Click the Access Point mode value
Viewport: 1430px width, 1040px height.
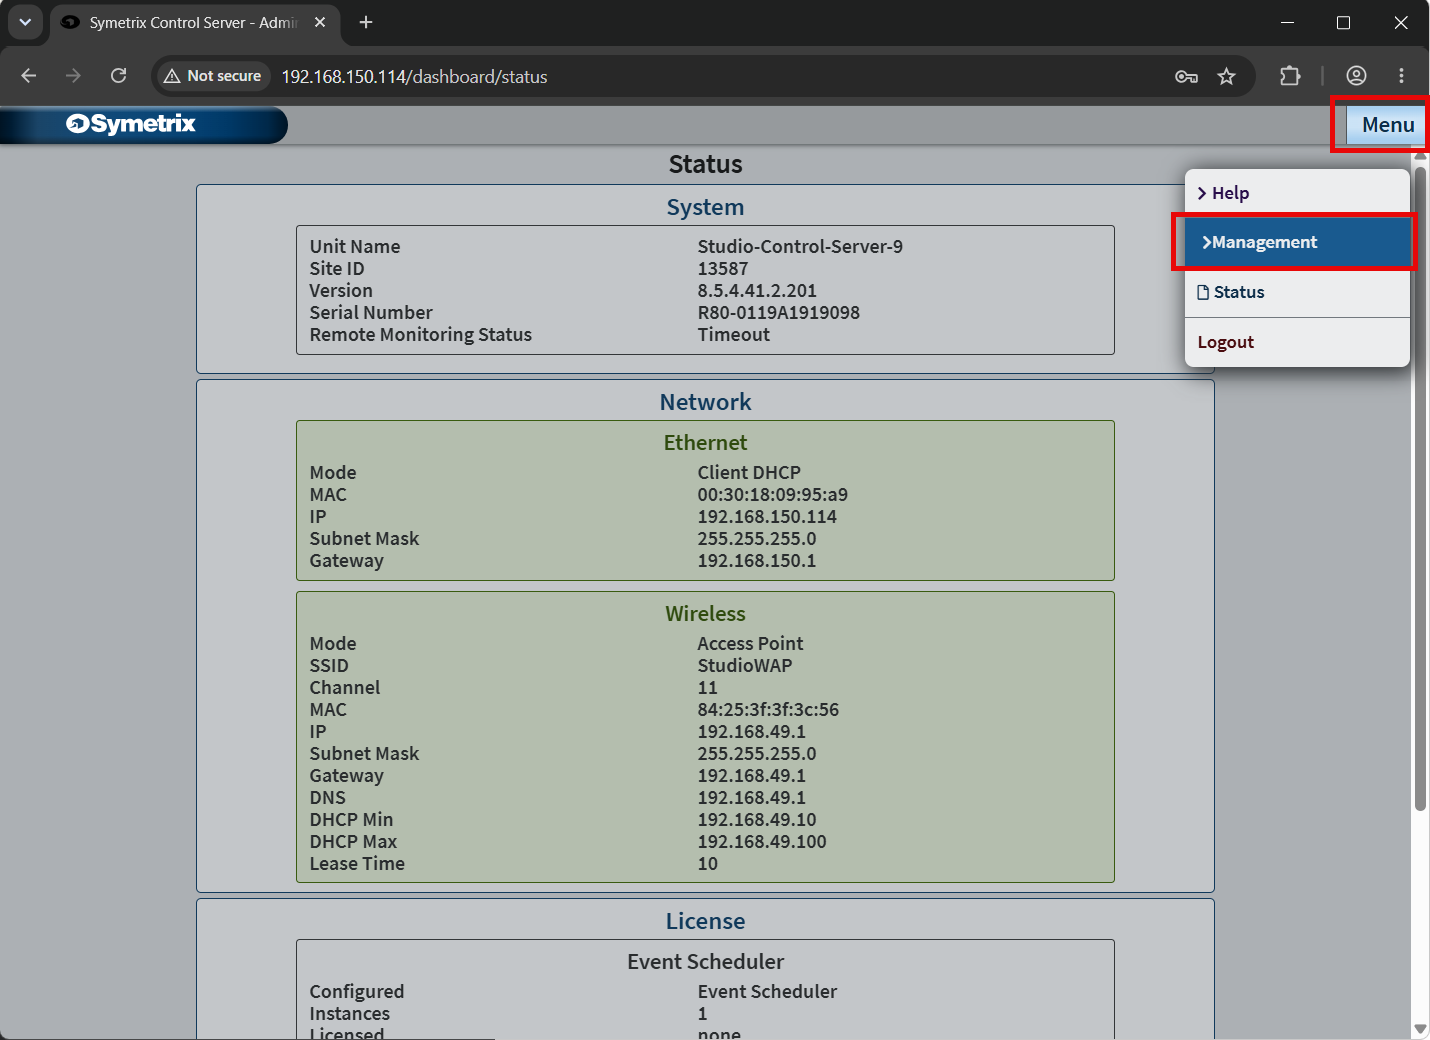750,643
